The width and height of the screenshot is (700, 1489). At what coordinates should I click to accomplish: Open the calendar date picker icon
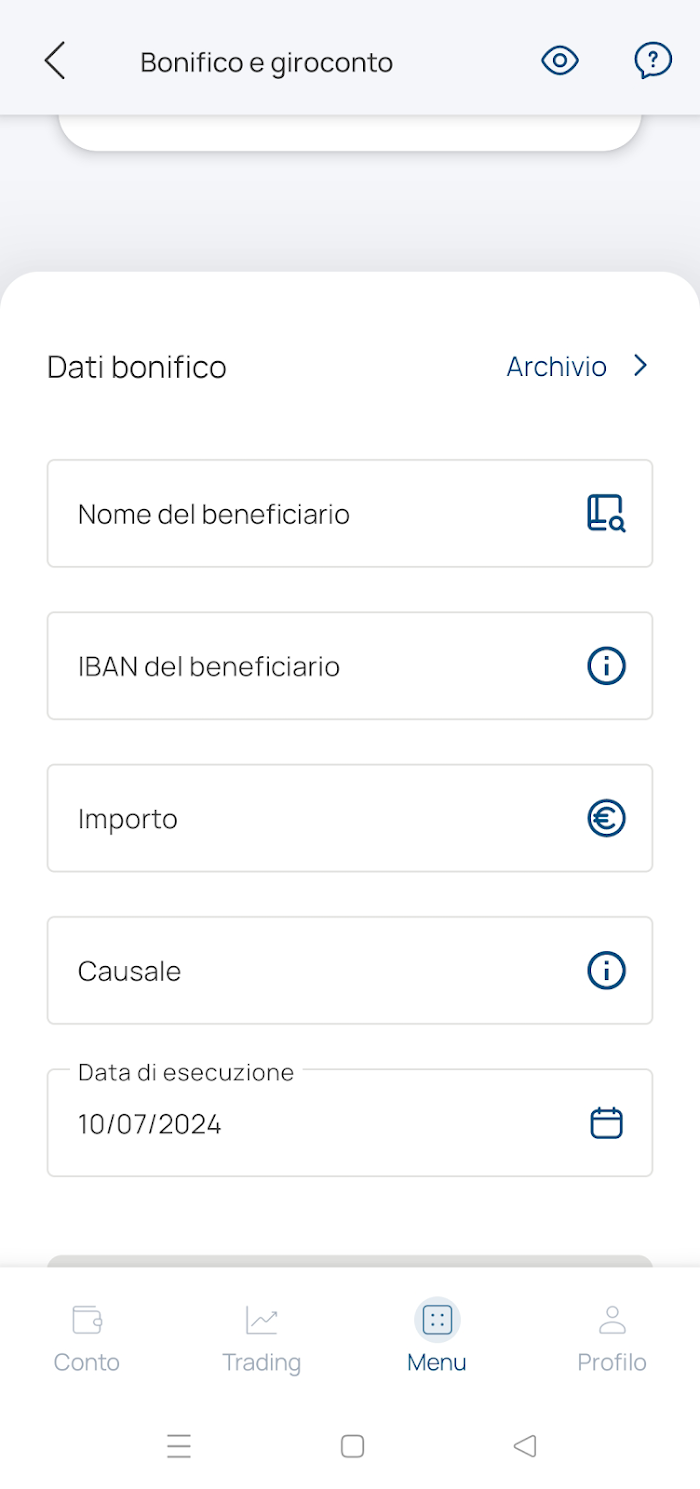[x=606, y=1123]
